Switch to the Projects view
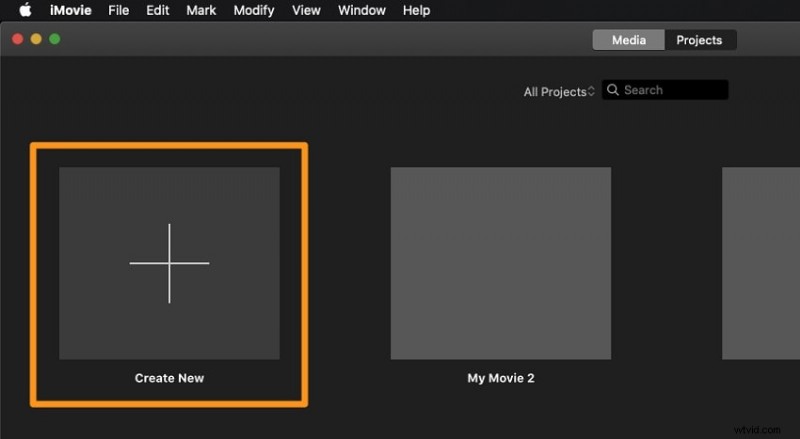Viewport: 800px width, 439px height. click(x=699, y=40)
